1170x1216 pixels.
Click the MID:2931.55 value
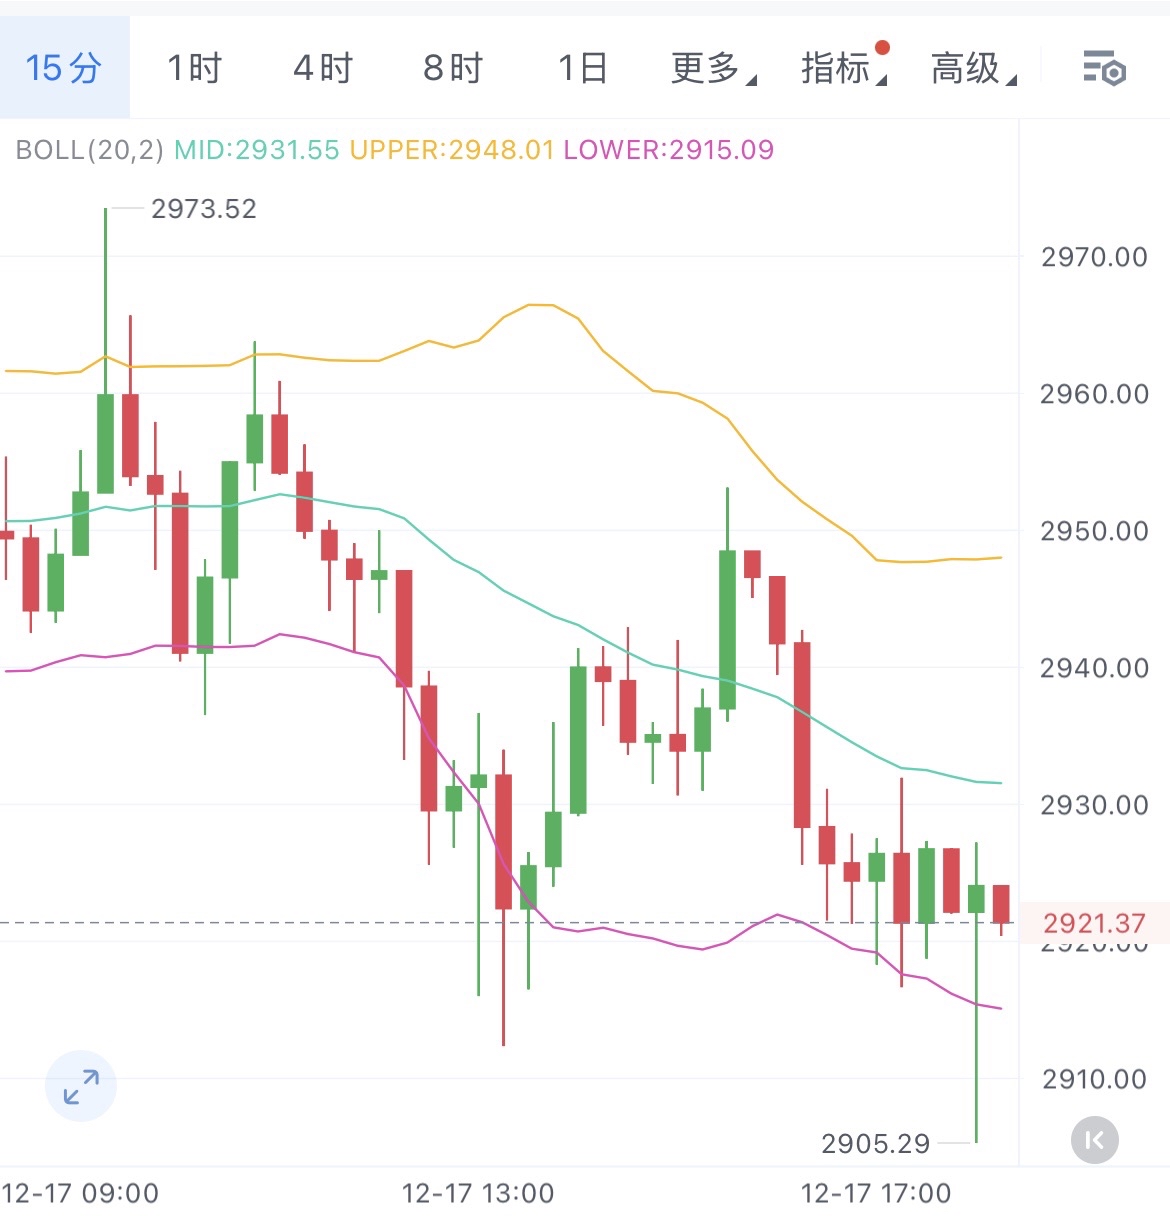[x=257, y=150]
